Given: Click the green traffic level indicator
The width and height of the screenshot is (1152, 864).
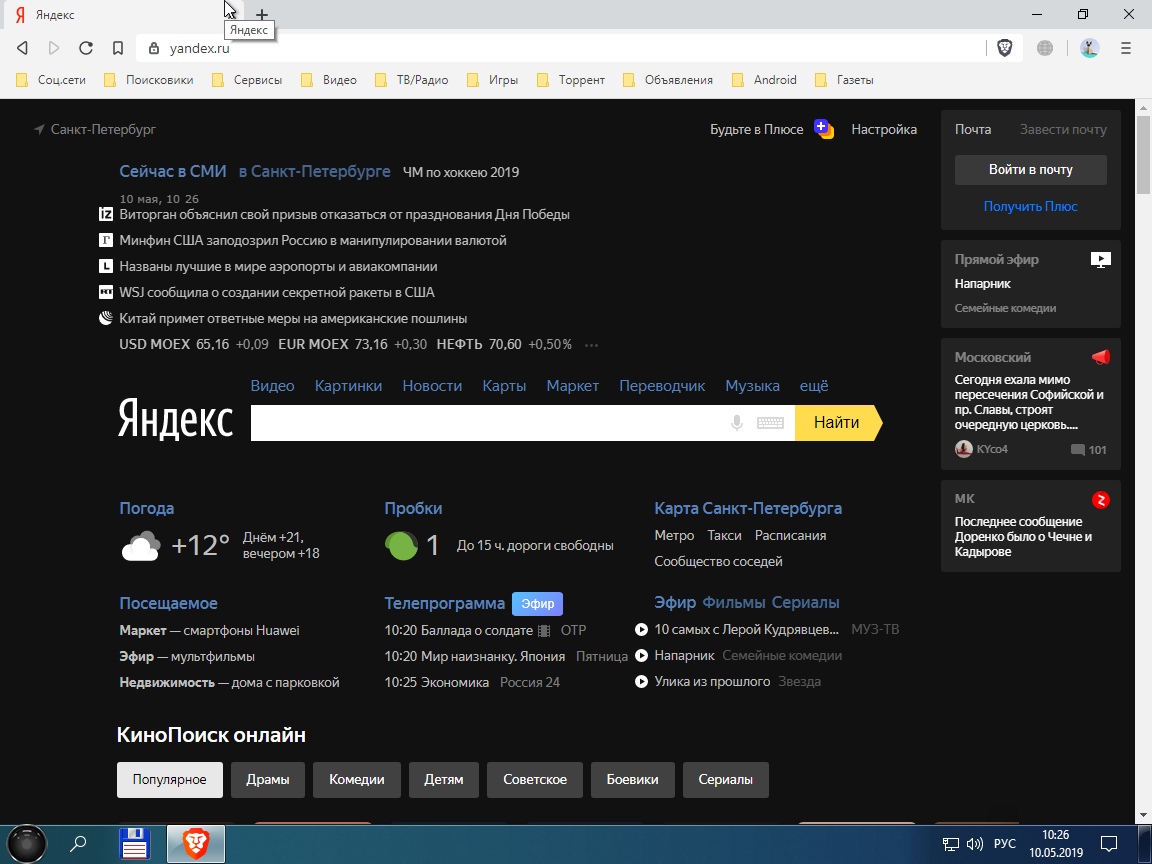Looking at the screenshot, I should coord(401,545).
